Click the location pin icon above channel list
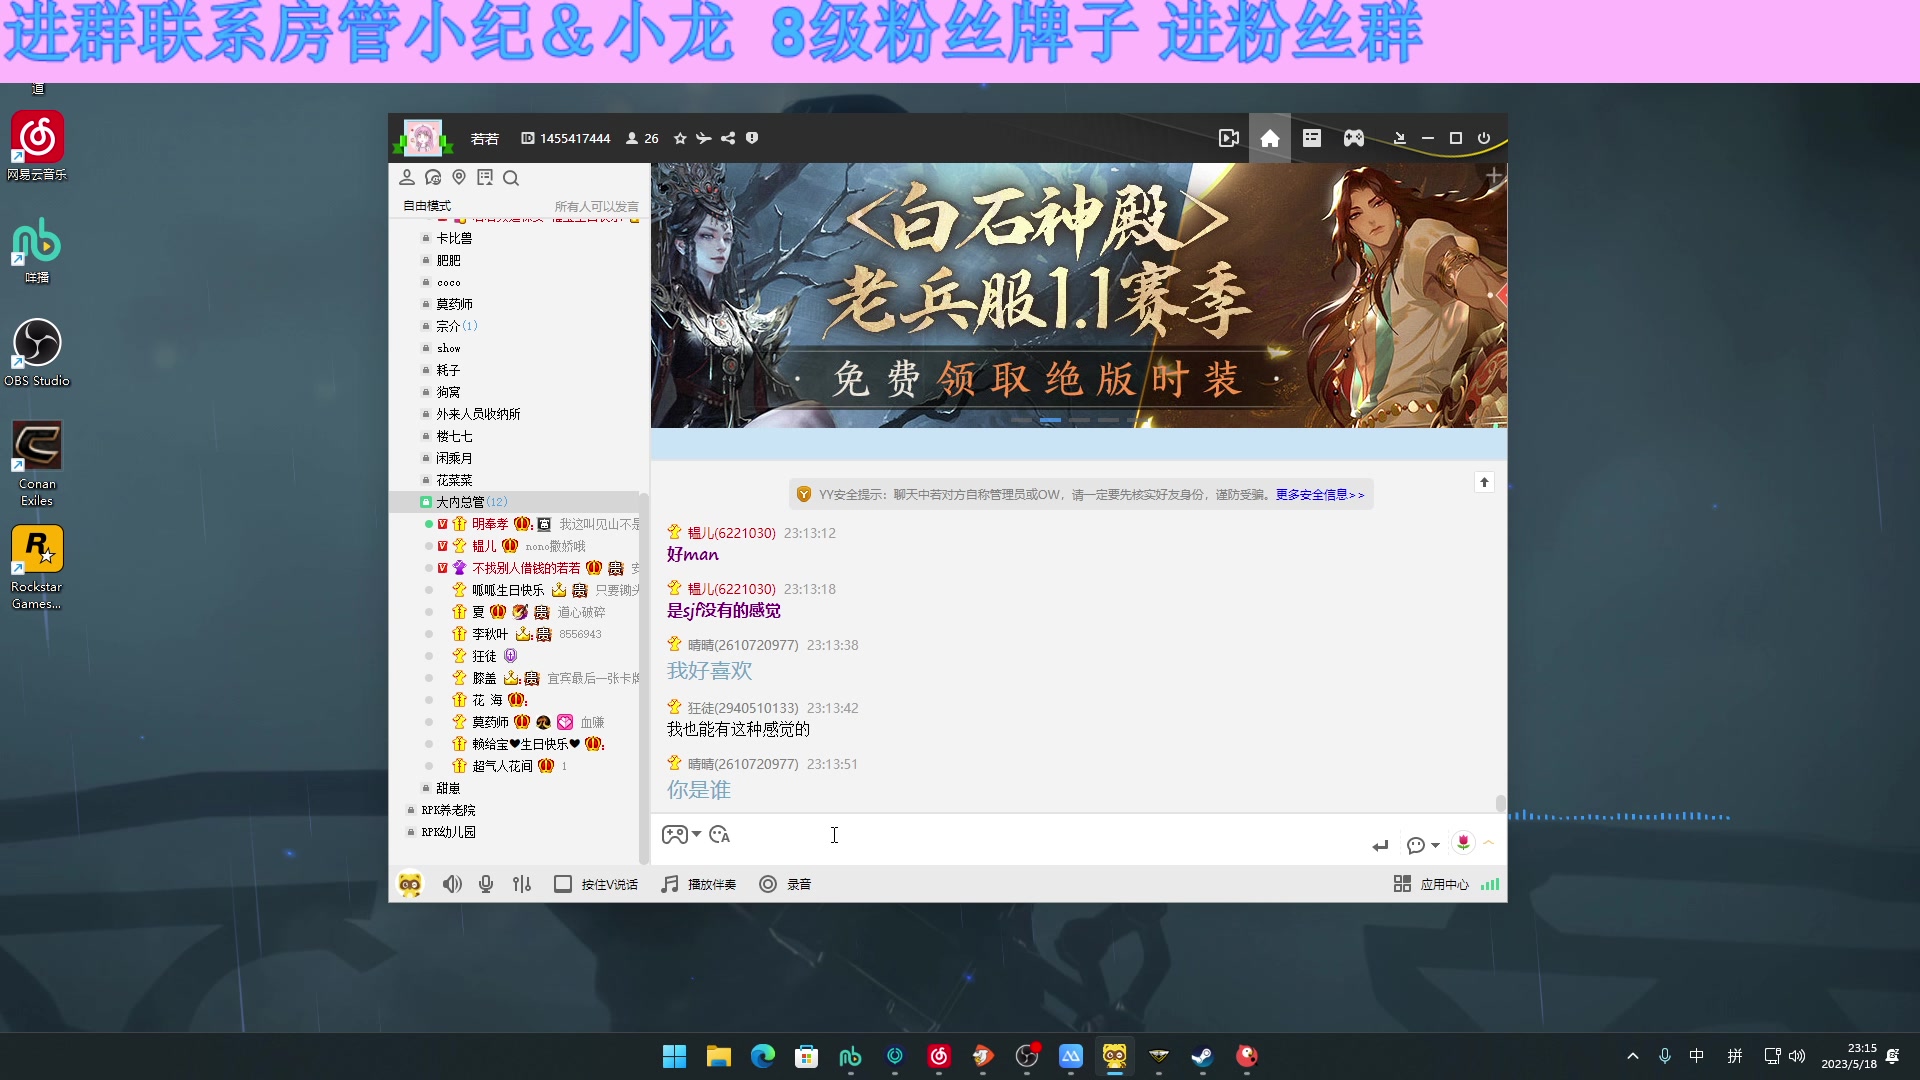This screenshot has height=1080, width=1920. click(x=459, y=177)
